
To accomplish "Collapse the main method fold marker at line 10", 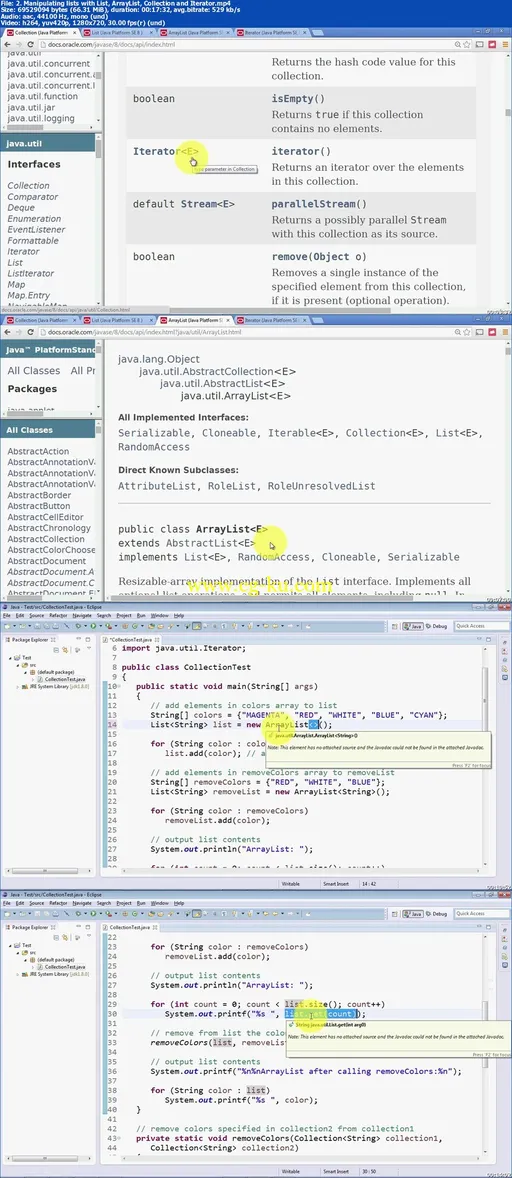I will pos(118,686).
